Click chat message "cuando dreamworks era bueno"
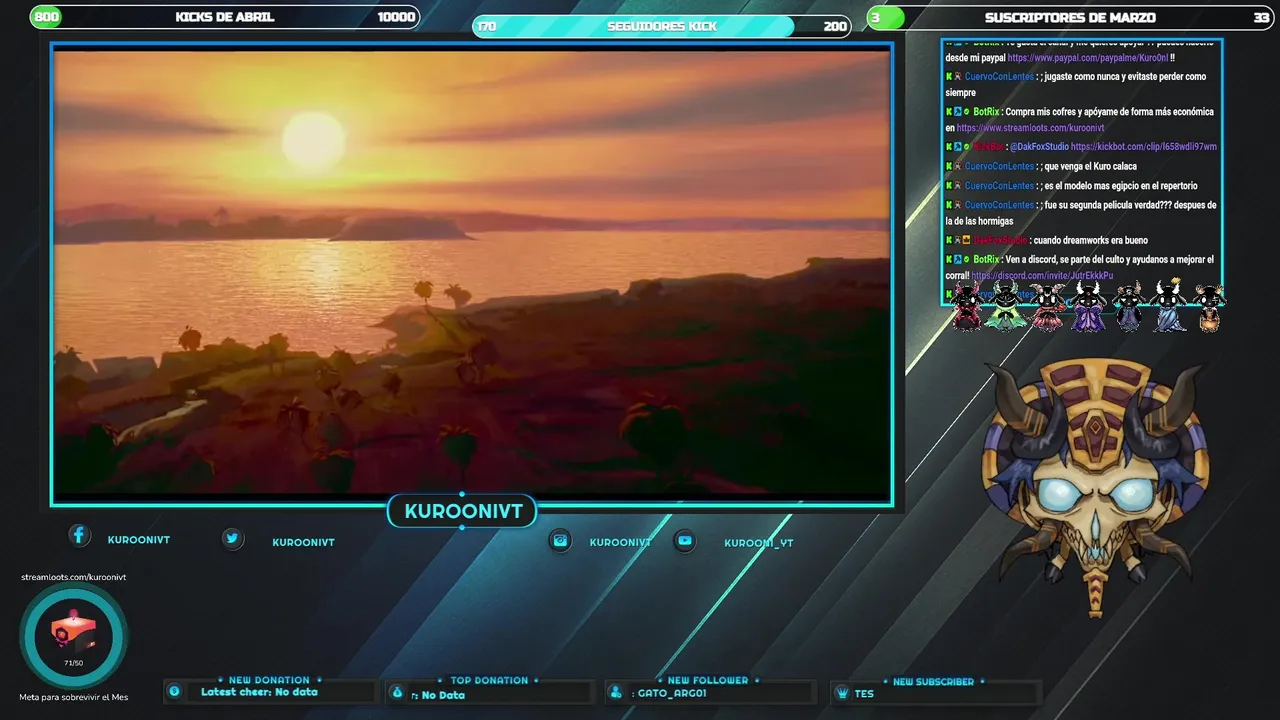The height and width of the screenshot is (720, 1280). coord(1090,240)
